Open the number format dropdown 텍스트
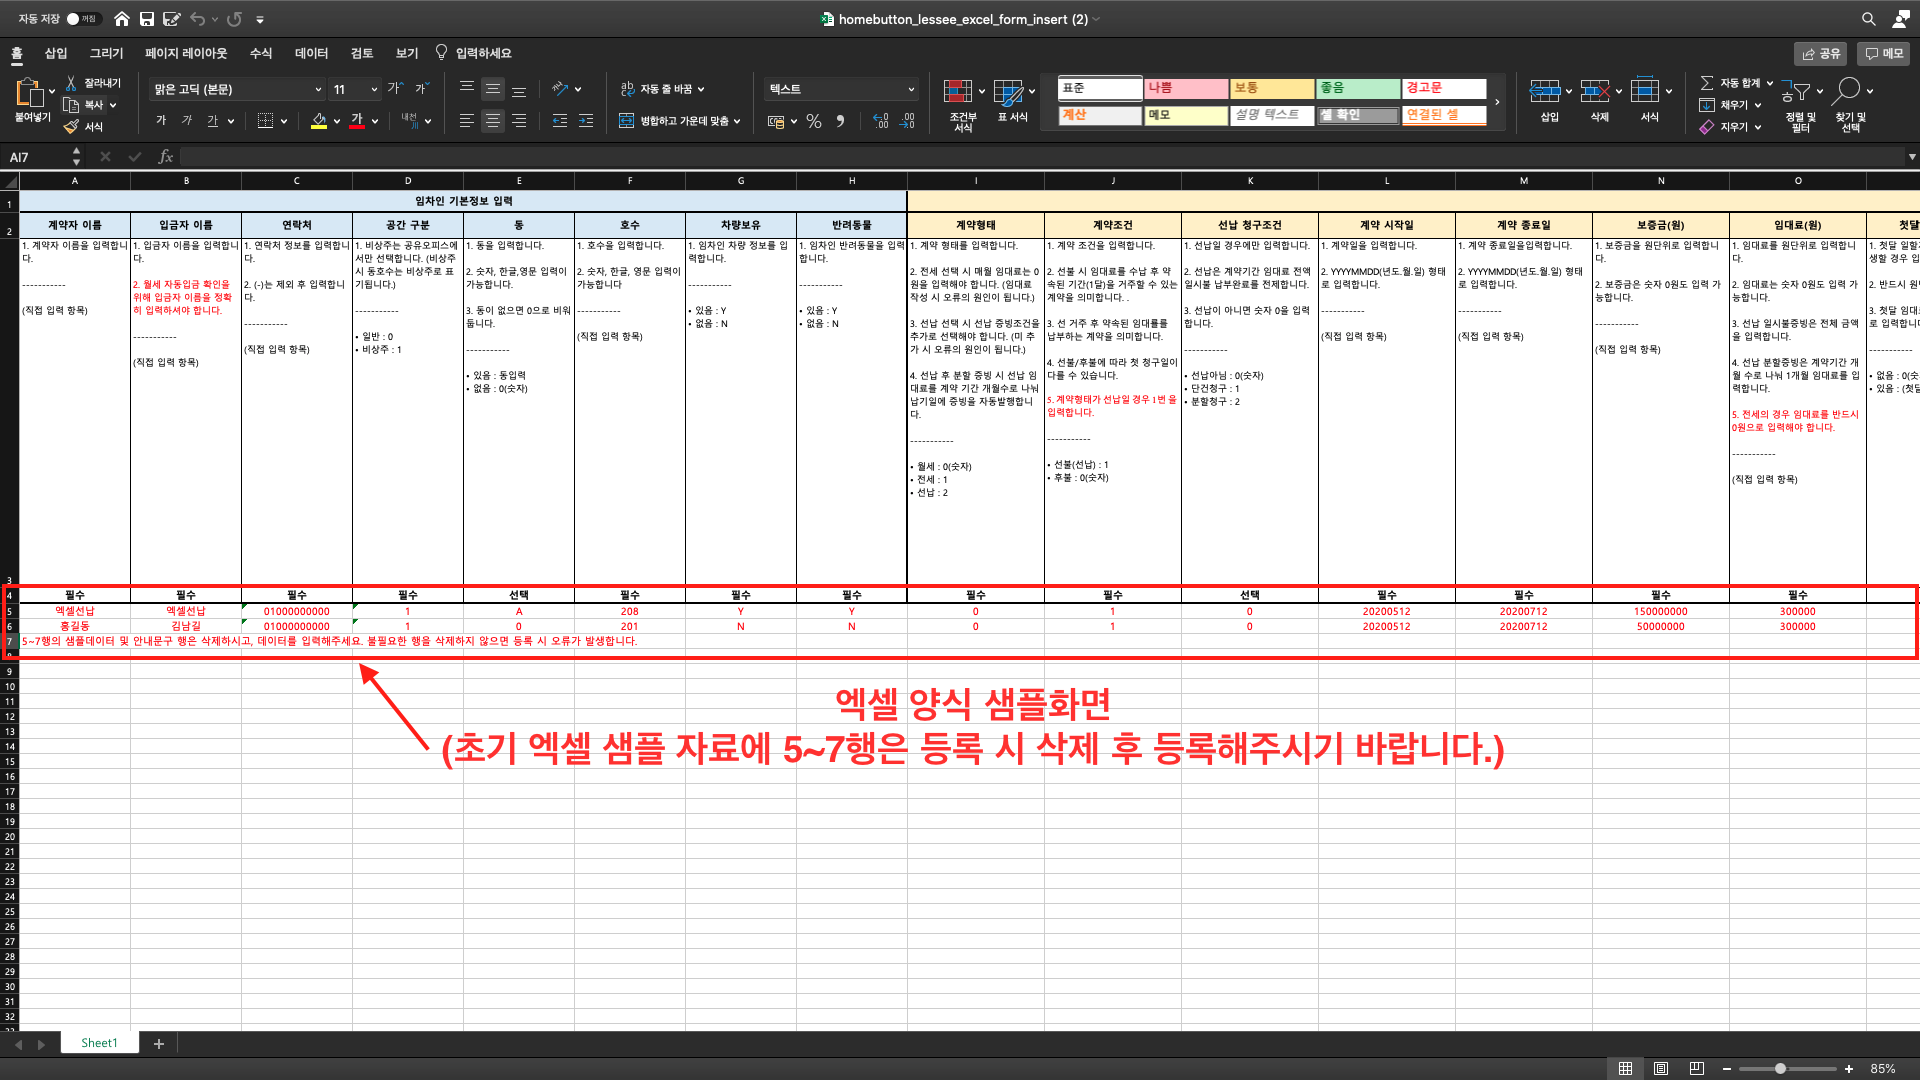Image resolution: width=1920 pixels, height=1080 pixels. click(x=910, y=89)
